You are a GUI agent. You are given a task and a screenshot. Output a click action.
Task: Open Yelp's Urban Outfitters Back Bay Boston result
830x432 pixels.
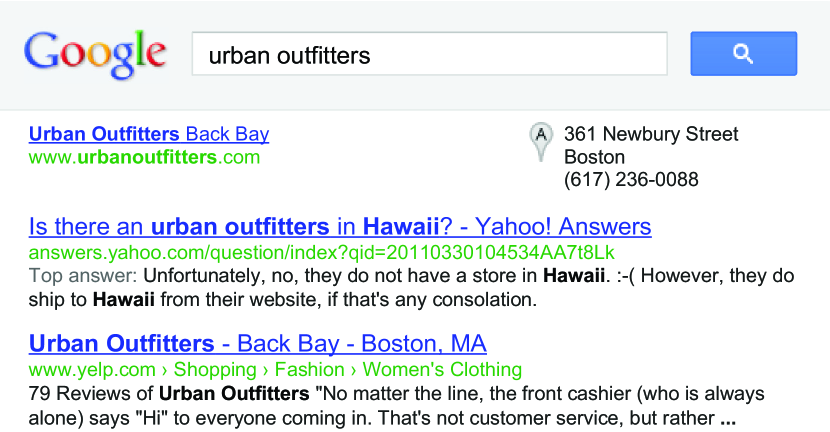(258, 344)
